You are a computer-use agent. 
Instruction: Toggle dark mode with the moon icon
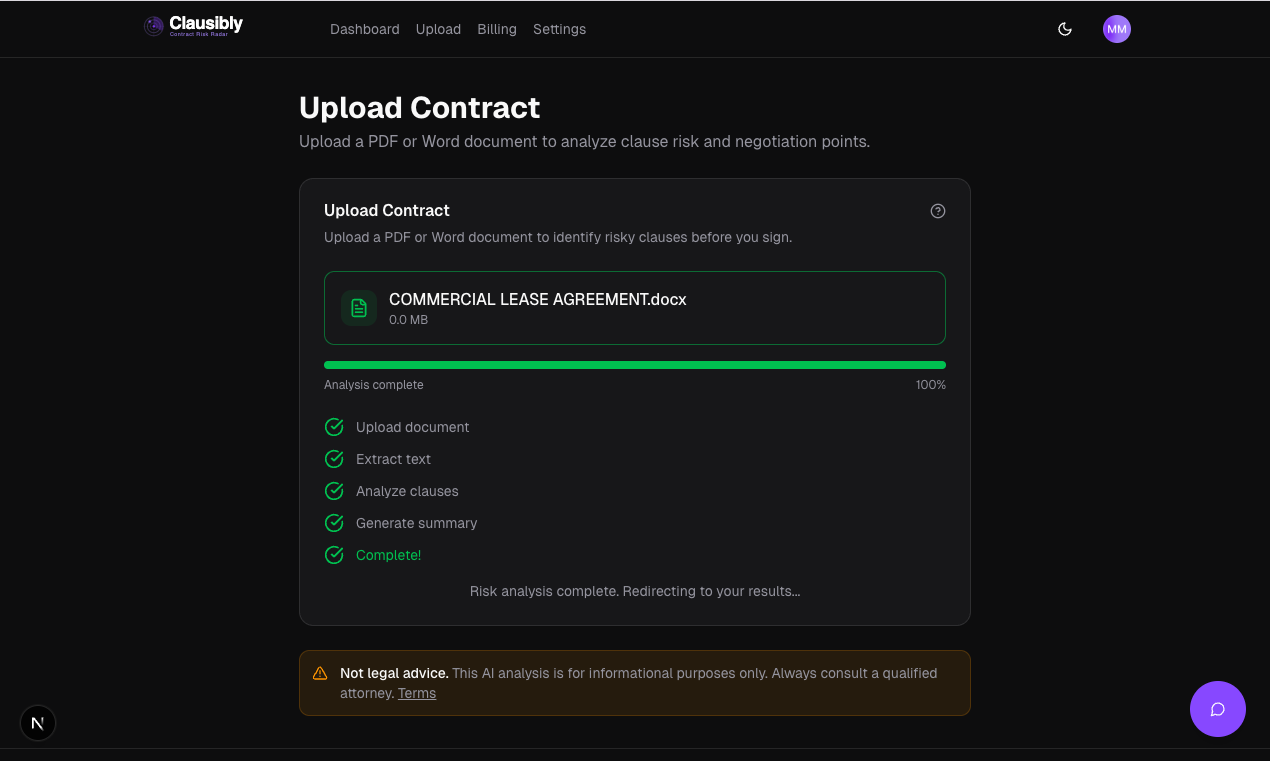pyautogui.click(x=1065, y=29)
